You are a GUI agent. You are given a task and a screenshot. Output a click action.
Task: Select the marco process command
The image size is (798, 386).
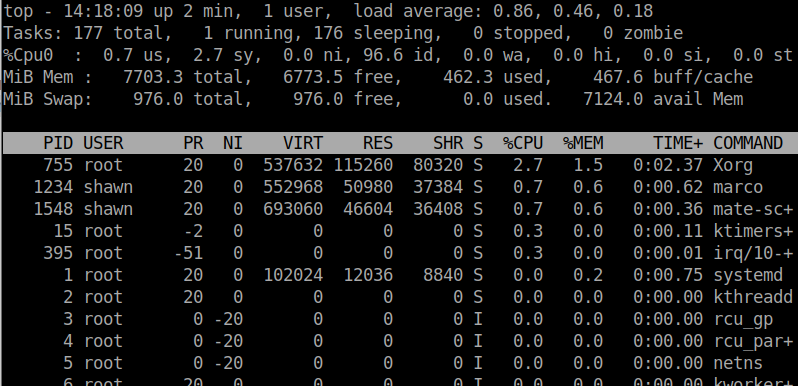coord(738,187)
